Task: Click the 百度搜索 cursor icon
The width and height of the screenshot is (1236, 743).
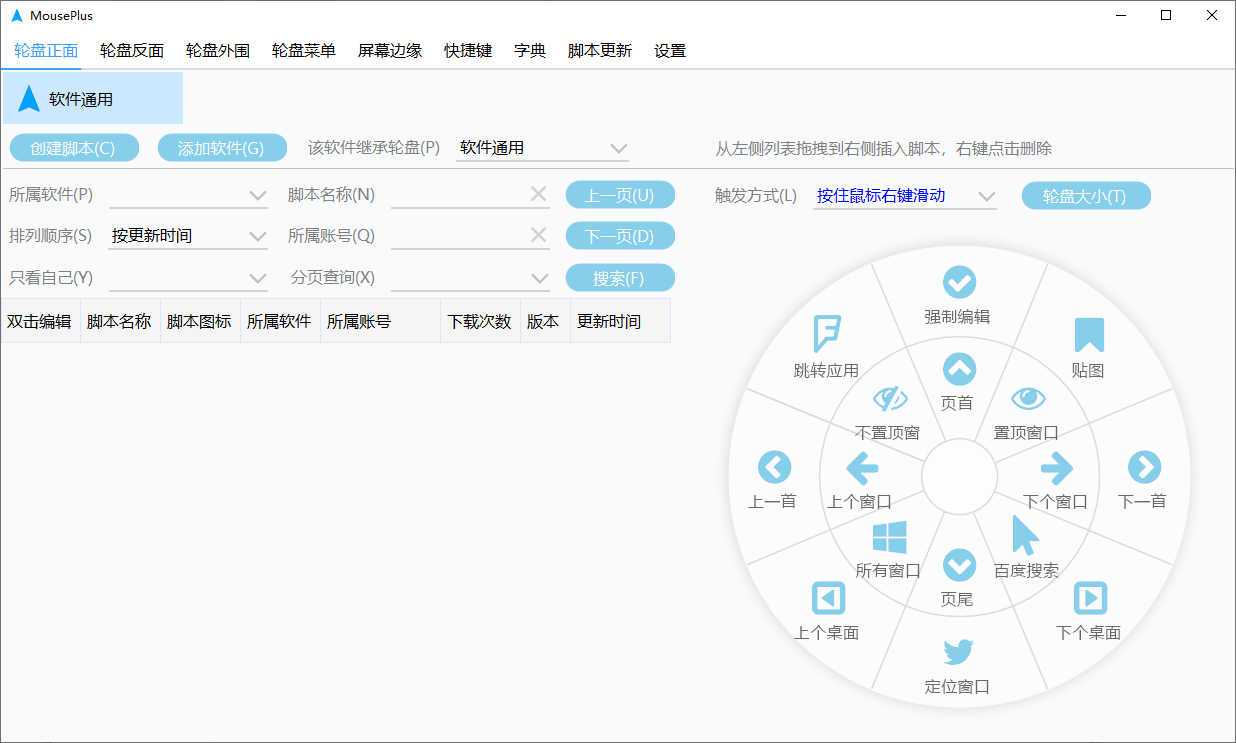Action: coord(1023,537)
